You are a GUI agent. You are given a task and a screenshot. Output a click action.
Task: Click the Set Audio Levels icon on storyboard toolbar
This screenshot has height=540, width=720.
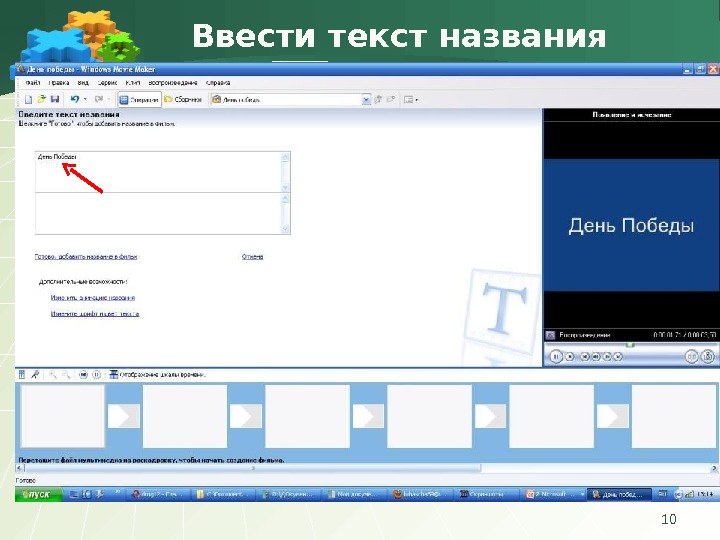(22, 375)
